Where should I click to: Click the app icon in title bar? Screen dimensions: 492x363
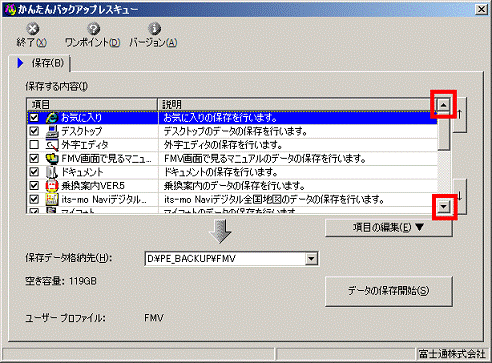tap(10, 9)
